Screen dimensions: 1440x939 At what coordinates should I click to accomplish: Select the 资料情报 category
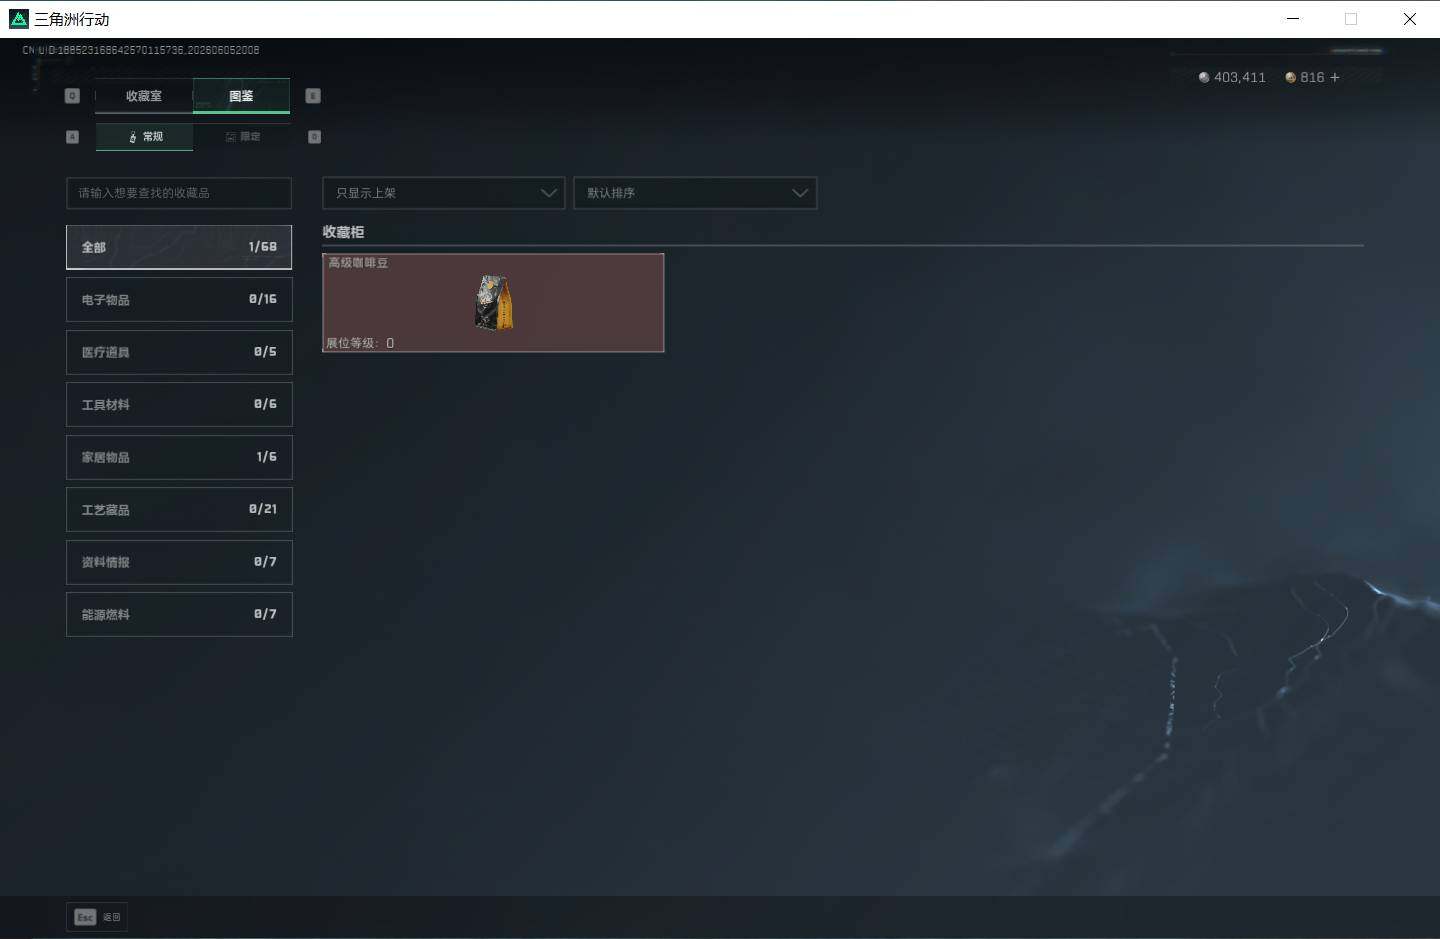tap(179, 562)
